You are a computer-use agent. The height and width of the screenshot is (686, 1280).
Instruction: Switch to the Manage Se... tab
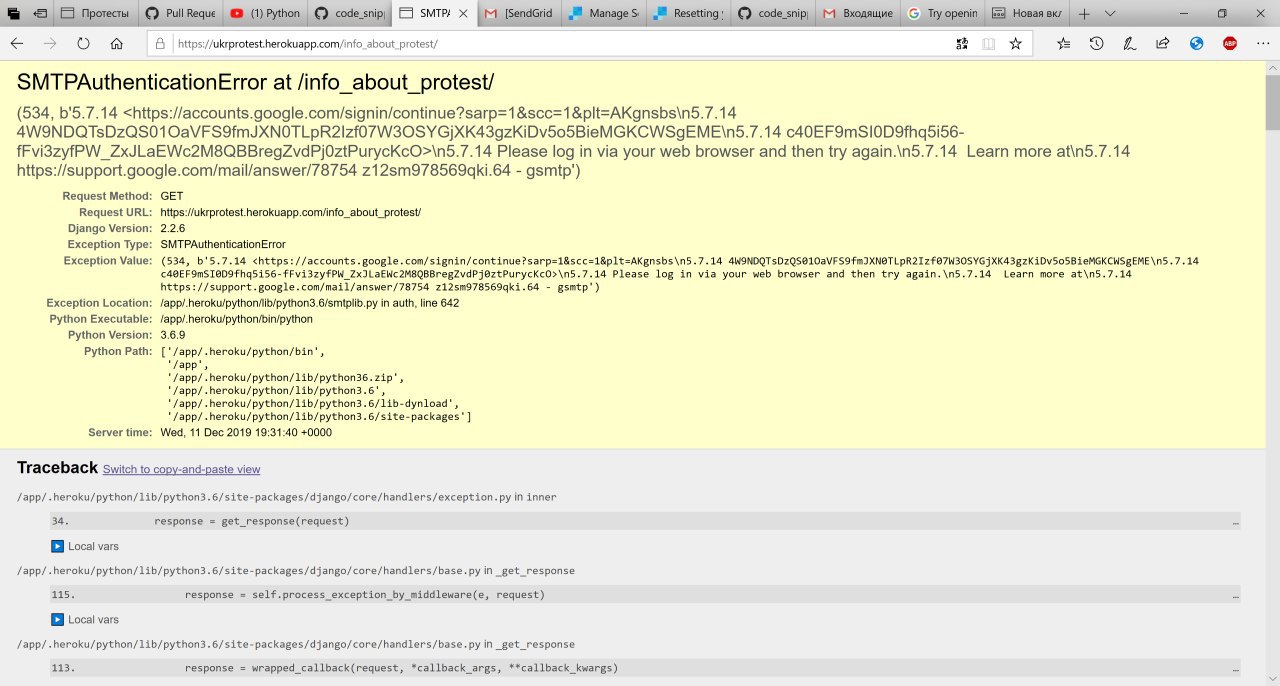coord(602,14)
